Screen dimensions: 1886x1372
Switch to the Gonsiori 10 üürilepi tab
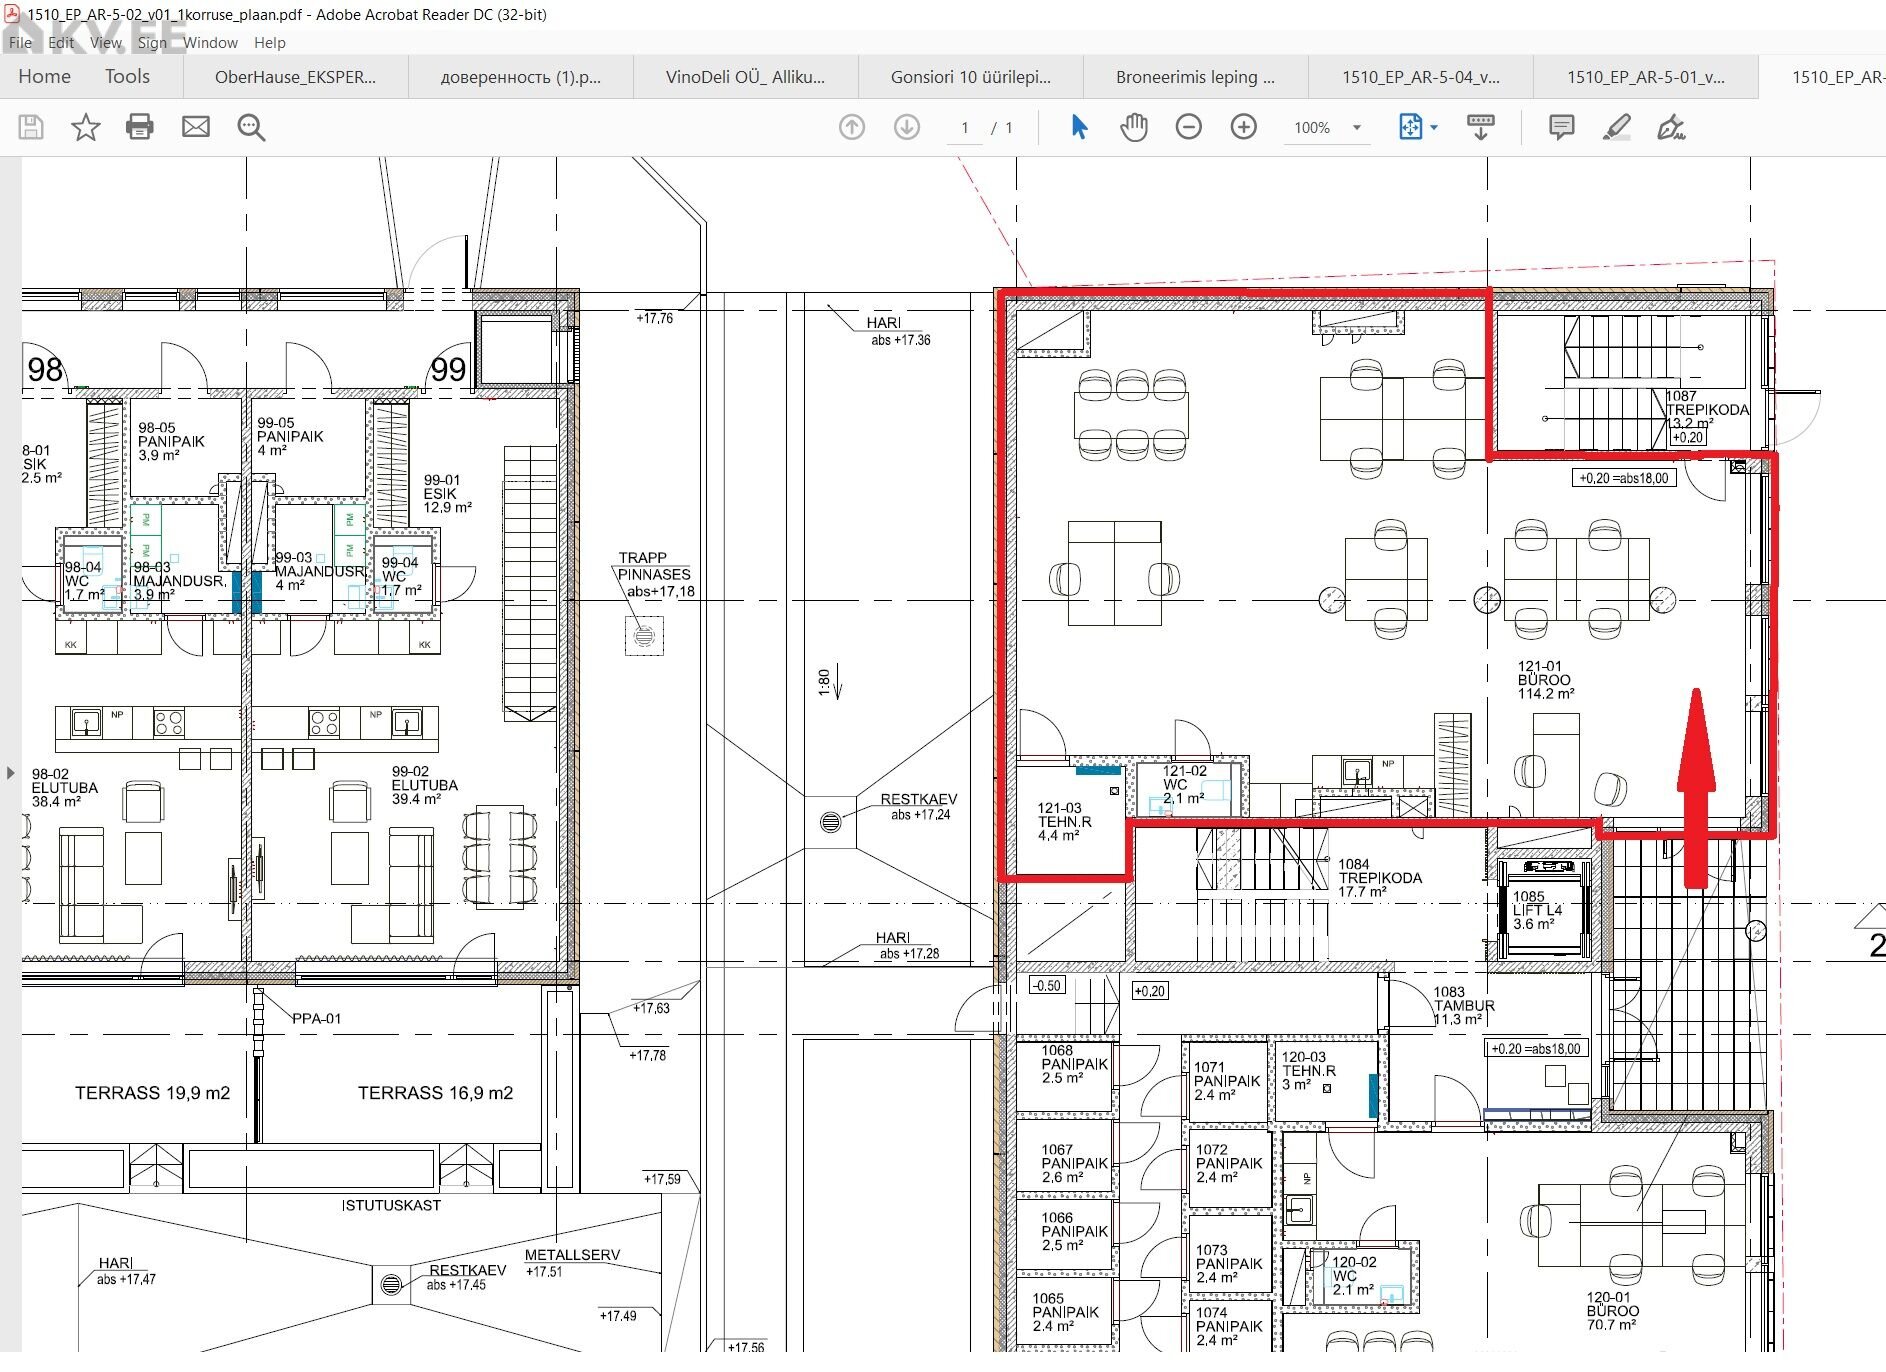970,77
